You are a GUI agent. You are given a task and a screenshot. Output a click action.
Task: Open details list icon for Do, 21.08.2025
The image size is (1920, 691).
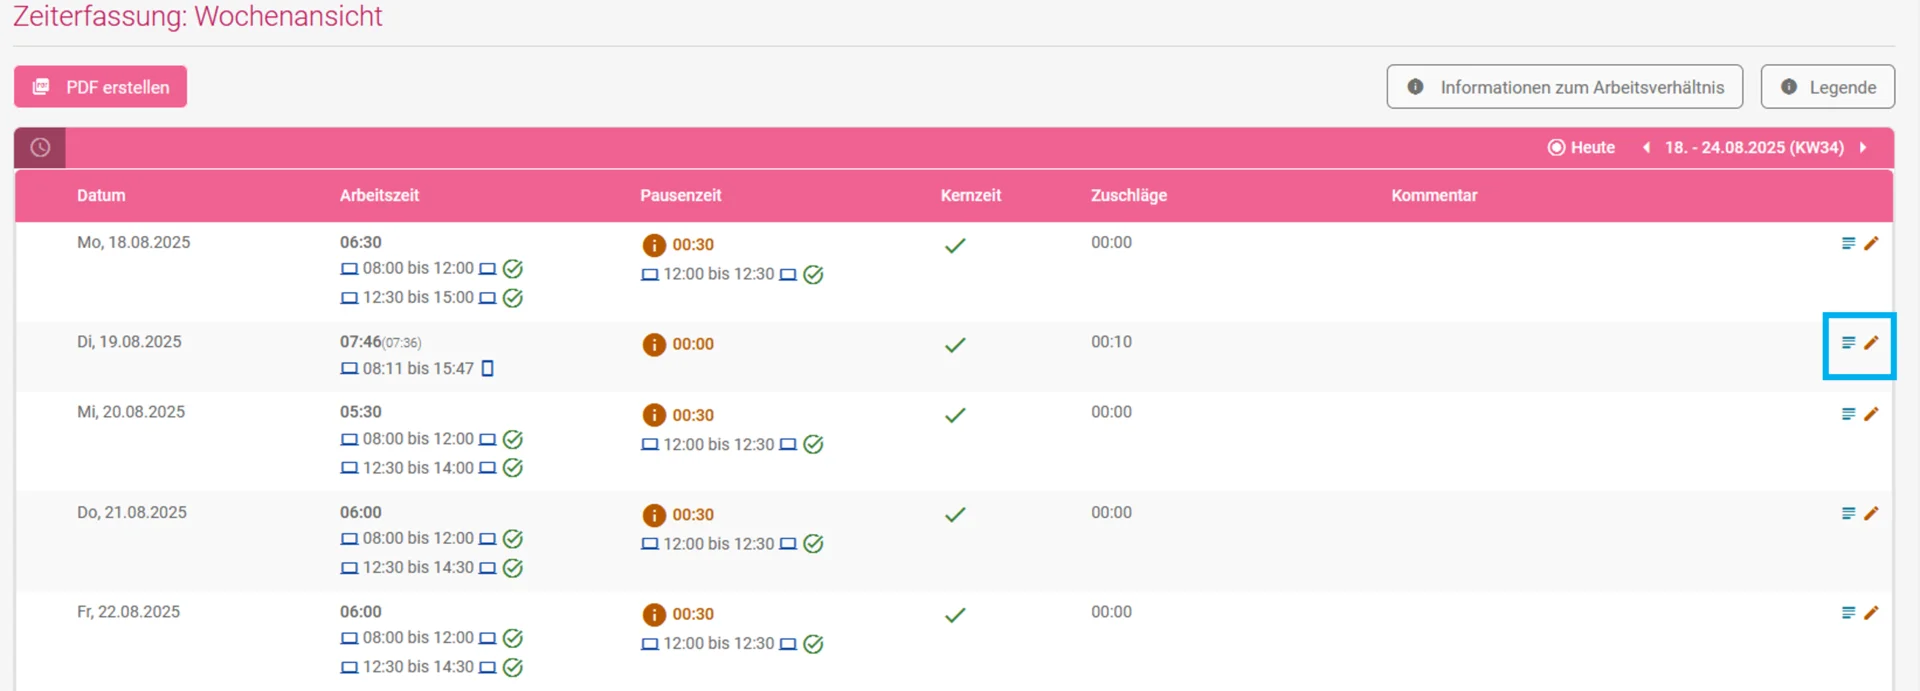coord(1848,513)
